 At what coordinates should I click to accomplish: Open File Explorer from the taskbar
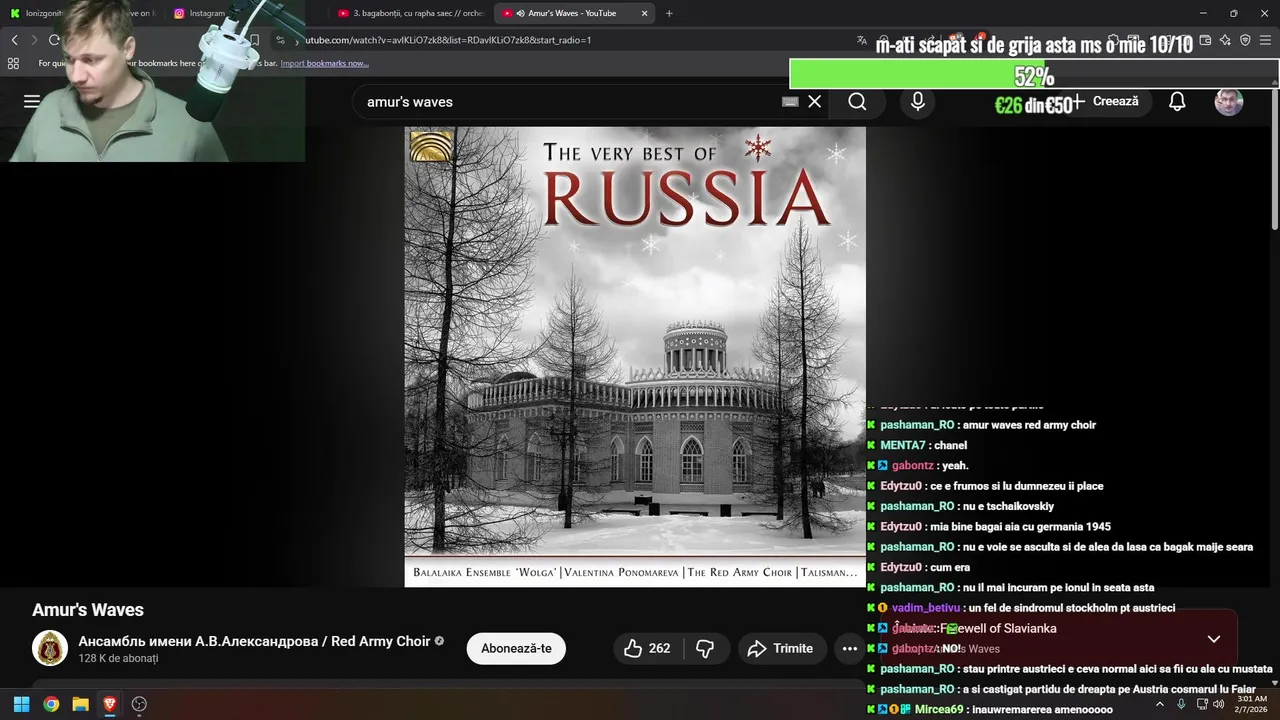80,704
